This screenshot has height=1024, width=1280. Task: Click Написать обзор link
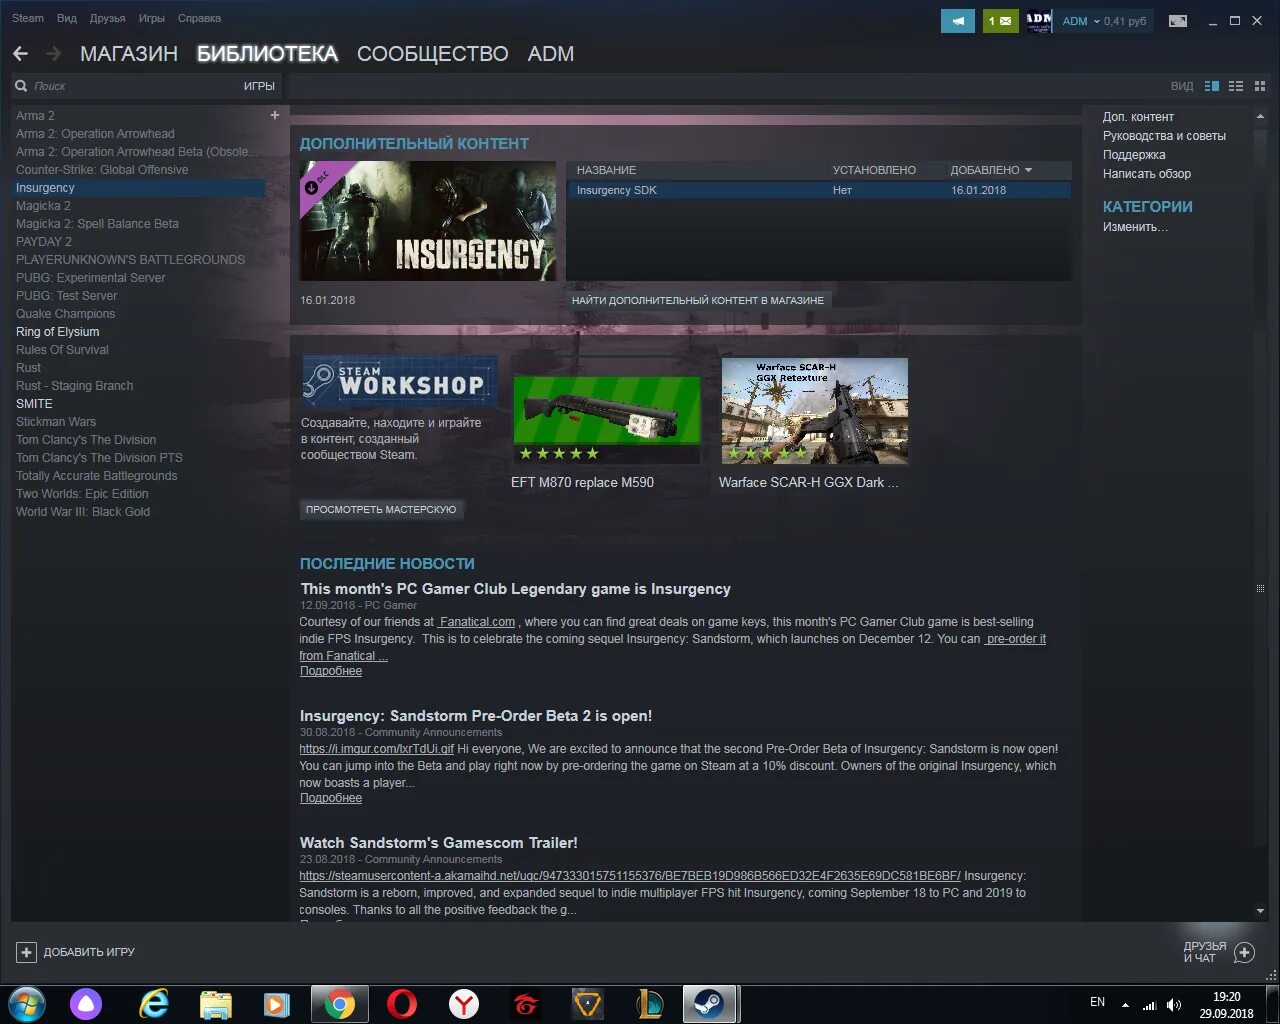pos(1147,174)
